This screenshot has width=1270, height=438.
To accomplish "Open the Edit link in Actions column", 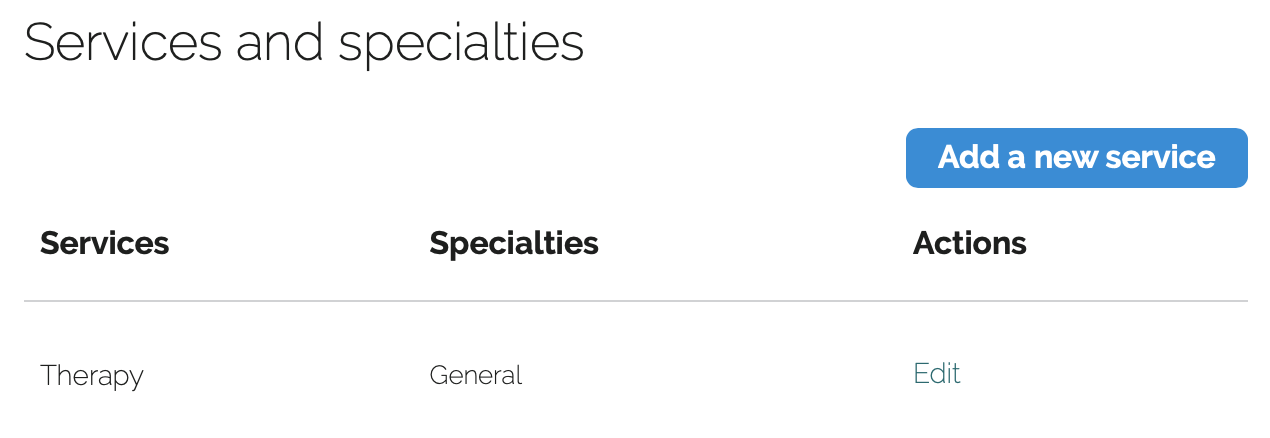I will [936, 374].
